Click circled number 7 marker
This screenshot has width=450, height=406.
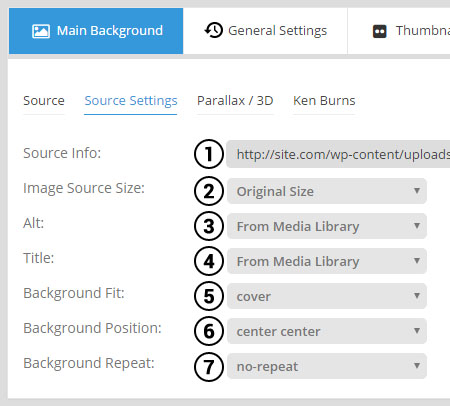coord(209,367)
